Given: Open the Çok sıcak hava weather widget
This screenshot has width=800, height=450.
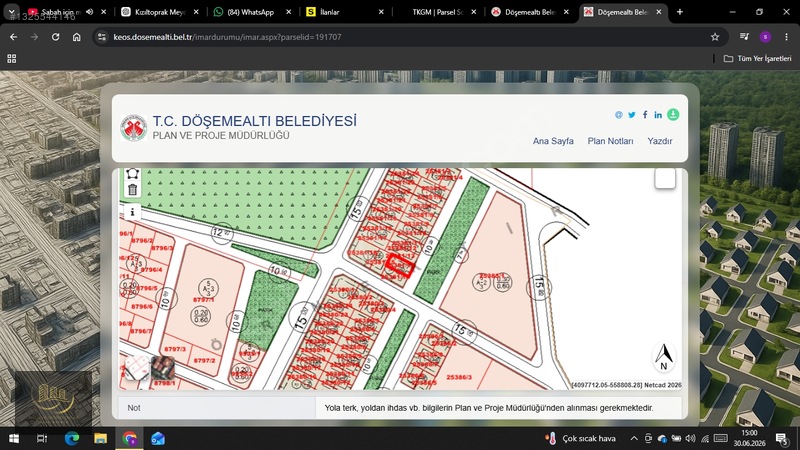Looking at the screenshot, I should [581, 438].
